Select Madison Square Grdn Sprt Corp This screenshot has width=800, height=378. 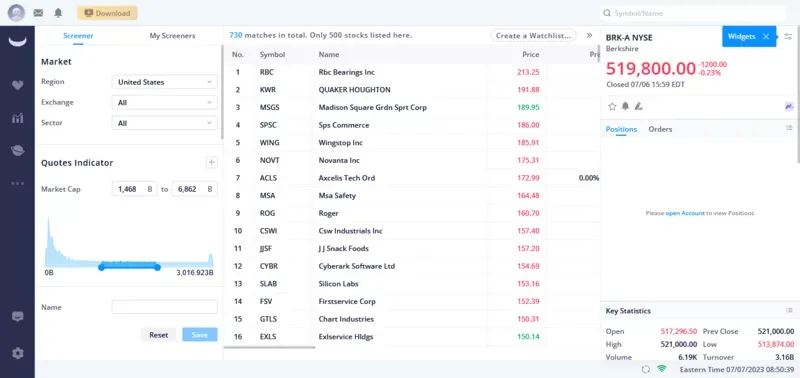click(372, 108)
